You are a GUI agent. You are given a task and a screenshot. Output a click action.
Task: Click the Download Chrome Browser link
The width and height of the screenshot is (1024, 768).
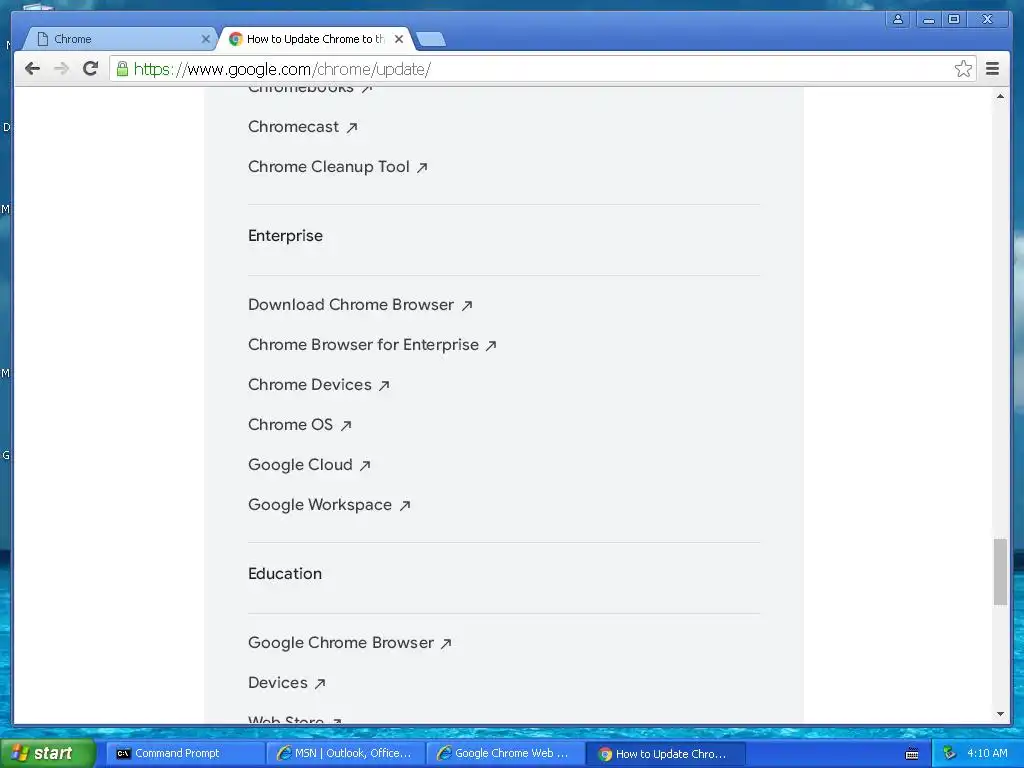coord(360,304)
